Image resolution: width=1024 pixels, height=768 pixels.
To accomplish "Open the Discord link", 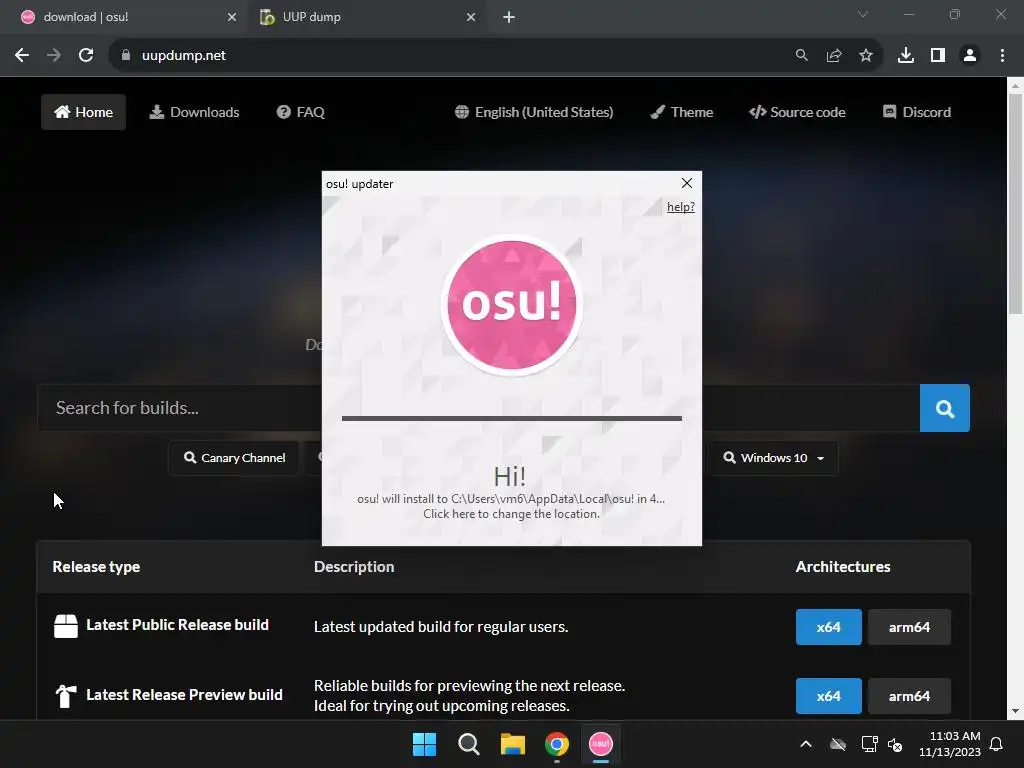I will [917, 112].
